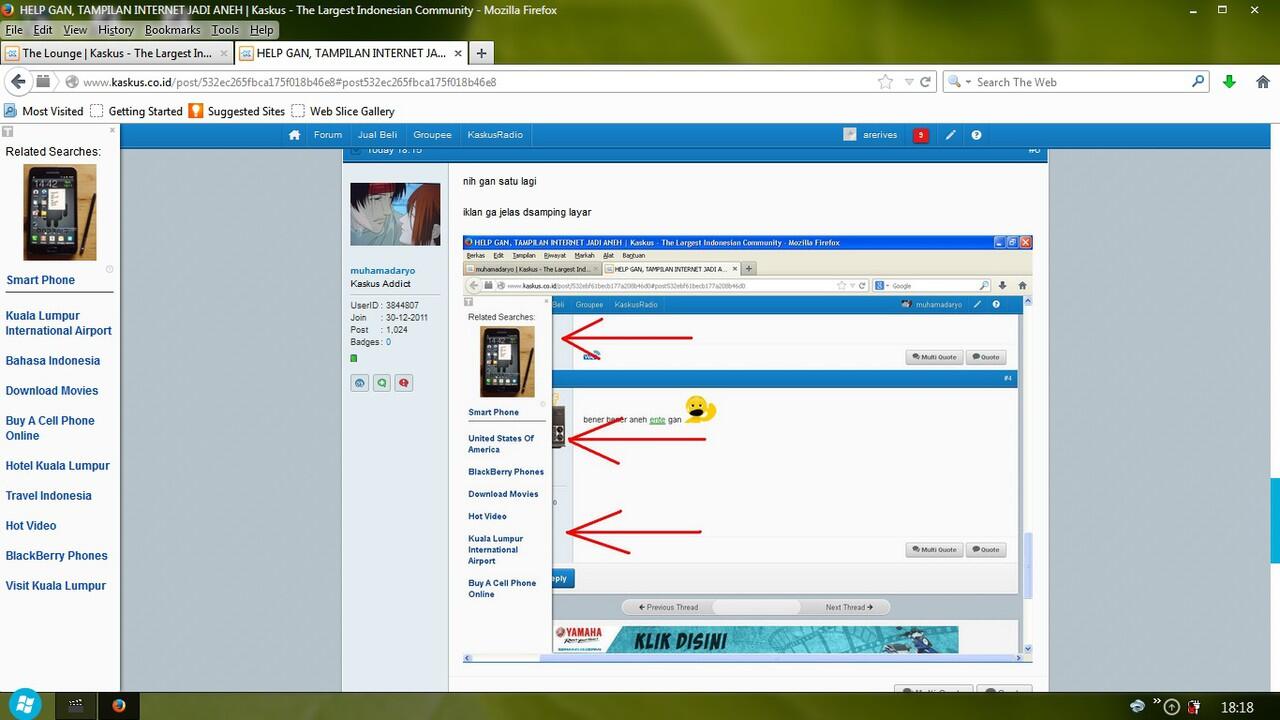Open the red notifications badge showing 9

click(920, 135)
